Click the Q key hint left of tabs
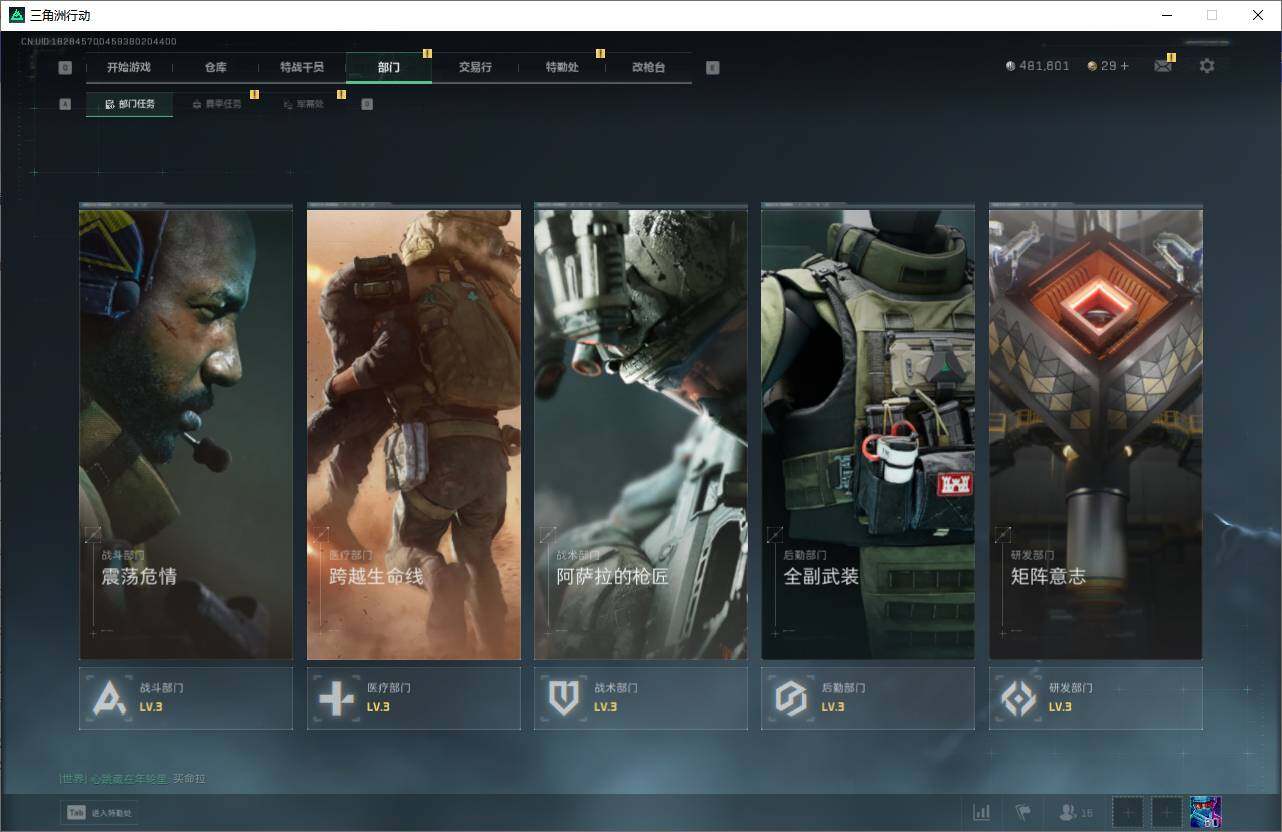 (x=65, y=68)
